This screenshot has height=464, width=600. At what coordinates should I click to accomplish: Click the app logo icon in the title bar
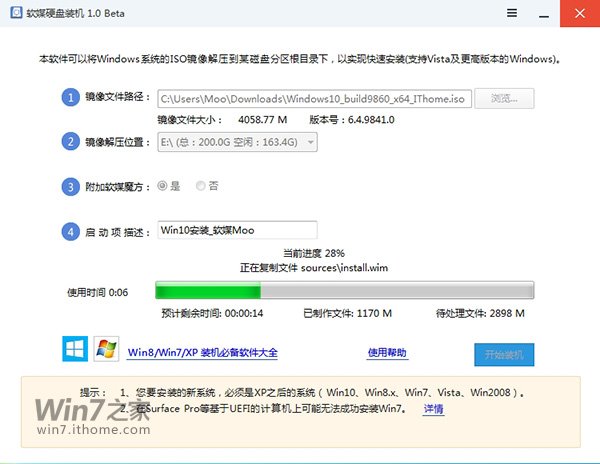pos(16,13)
